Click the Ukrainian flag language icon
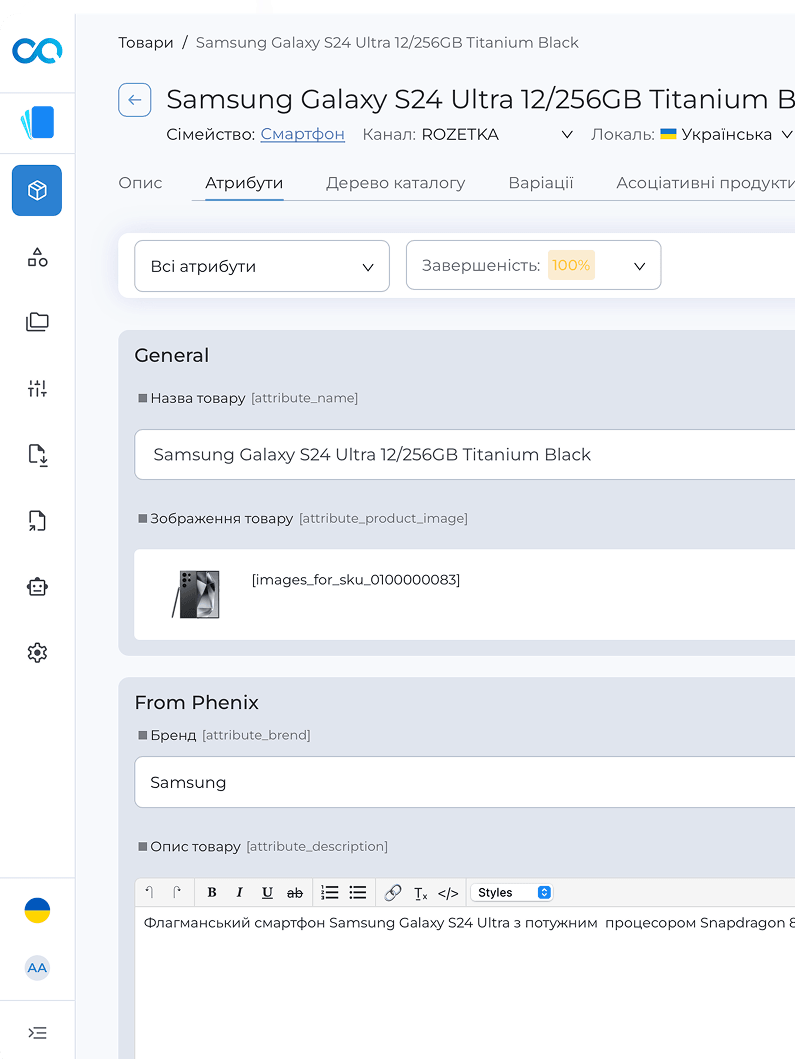Image resolution: width=795 pixels, height=1059 pixels. [x=37, y=910]
